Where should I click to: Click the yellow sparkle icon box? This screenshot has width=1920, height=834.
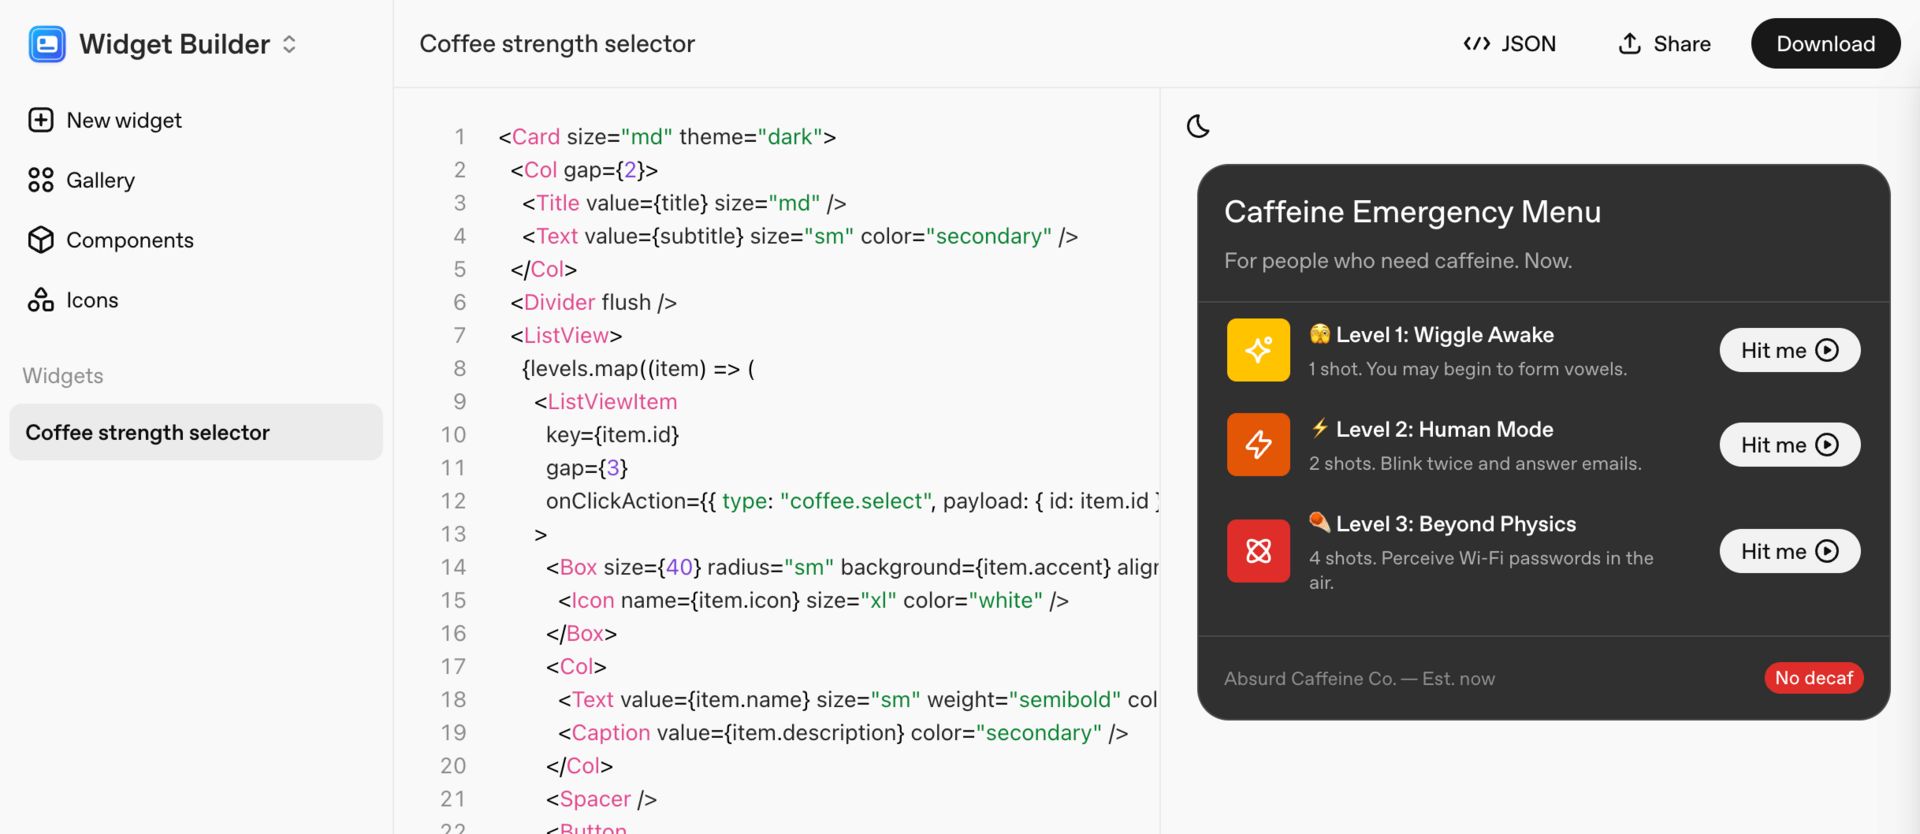(1258, 350)
